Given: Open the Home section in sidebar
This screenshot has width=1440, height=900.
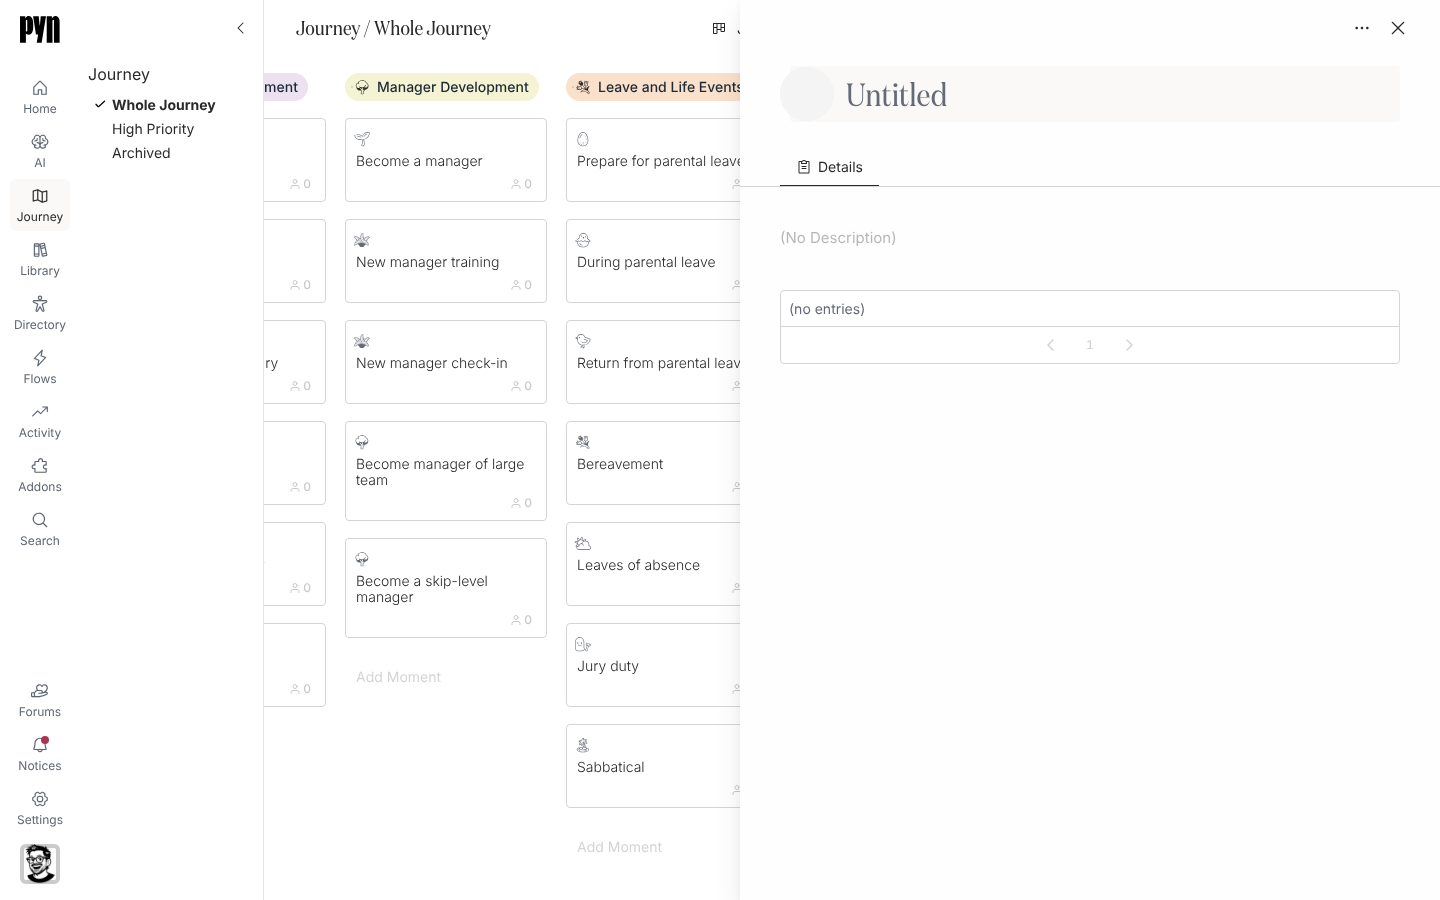Looking at the screenshot, I should 40,97.
